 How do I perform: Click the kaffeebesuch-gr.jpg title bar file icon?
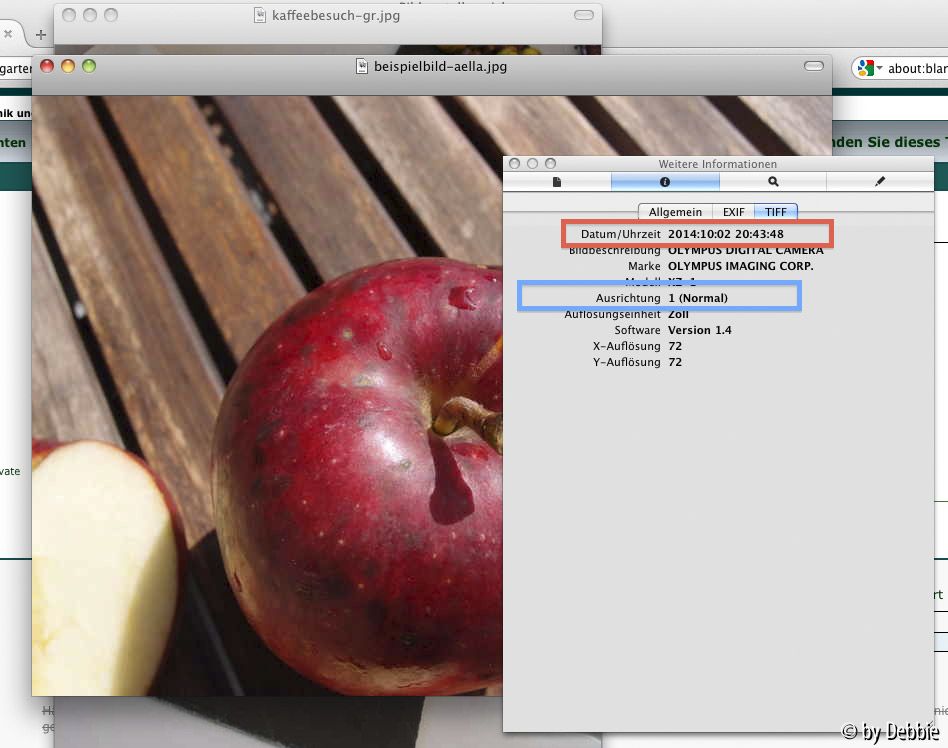260,16
